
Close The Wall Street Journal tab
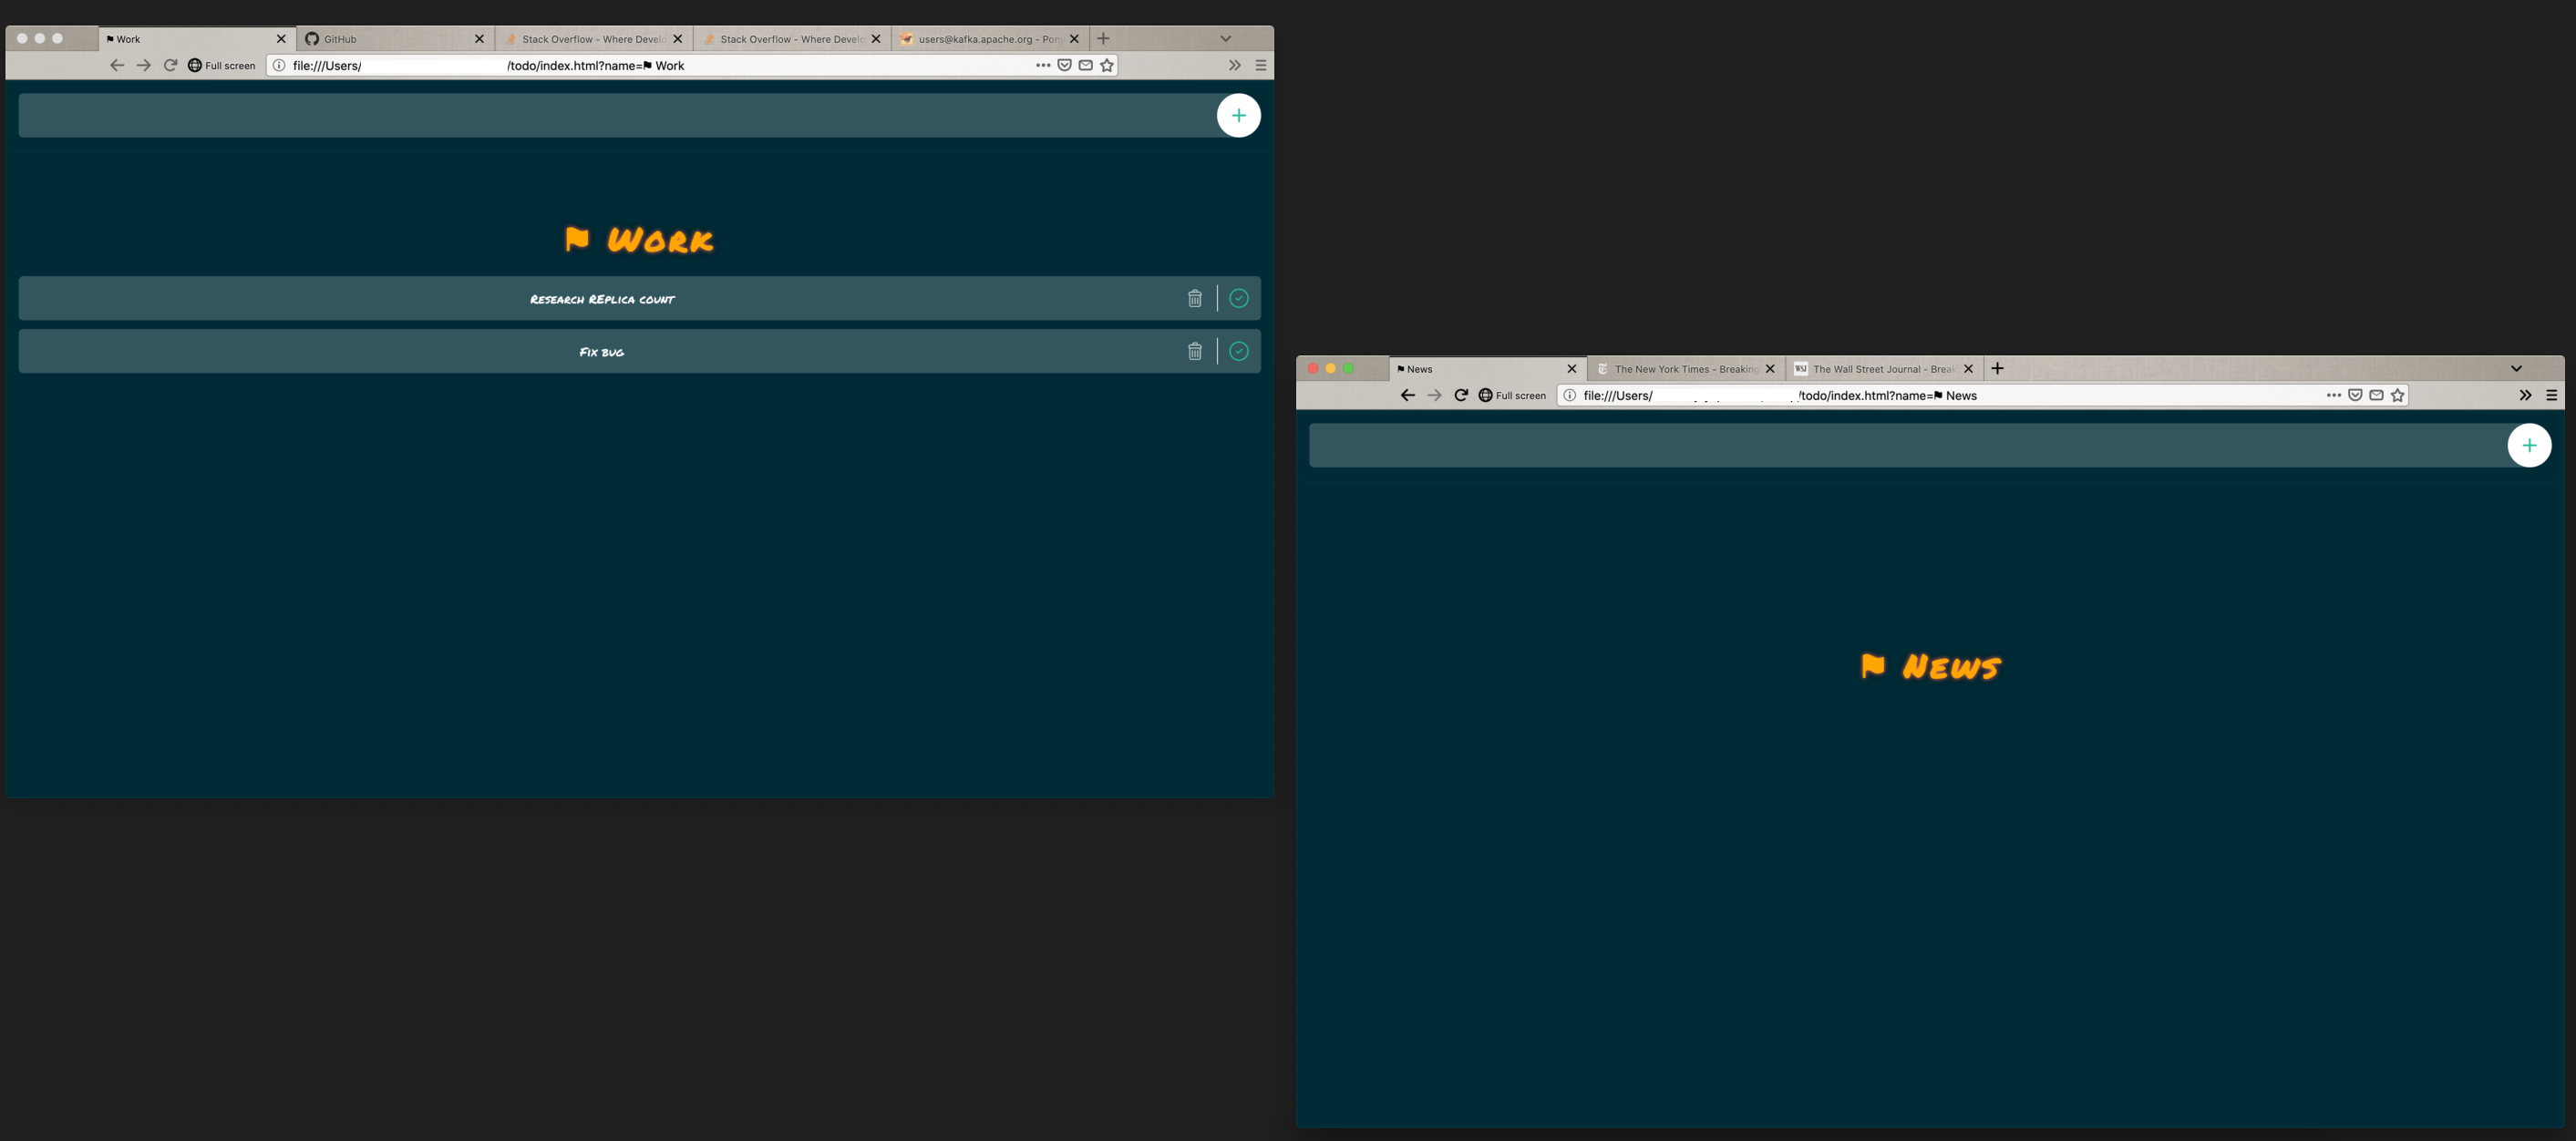point(1968,369)
